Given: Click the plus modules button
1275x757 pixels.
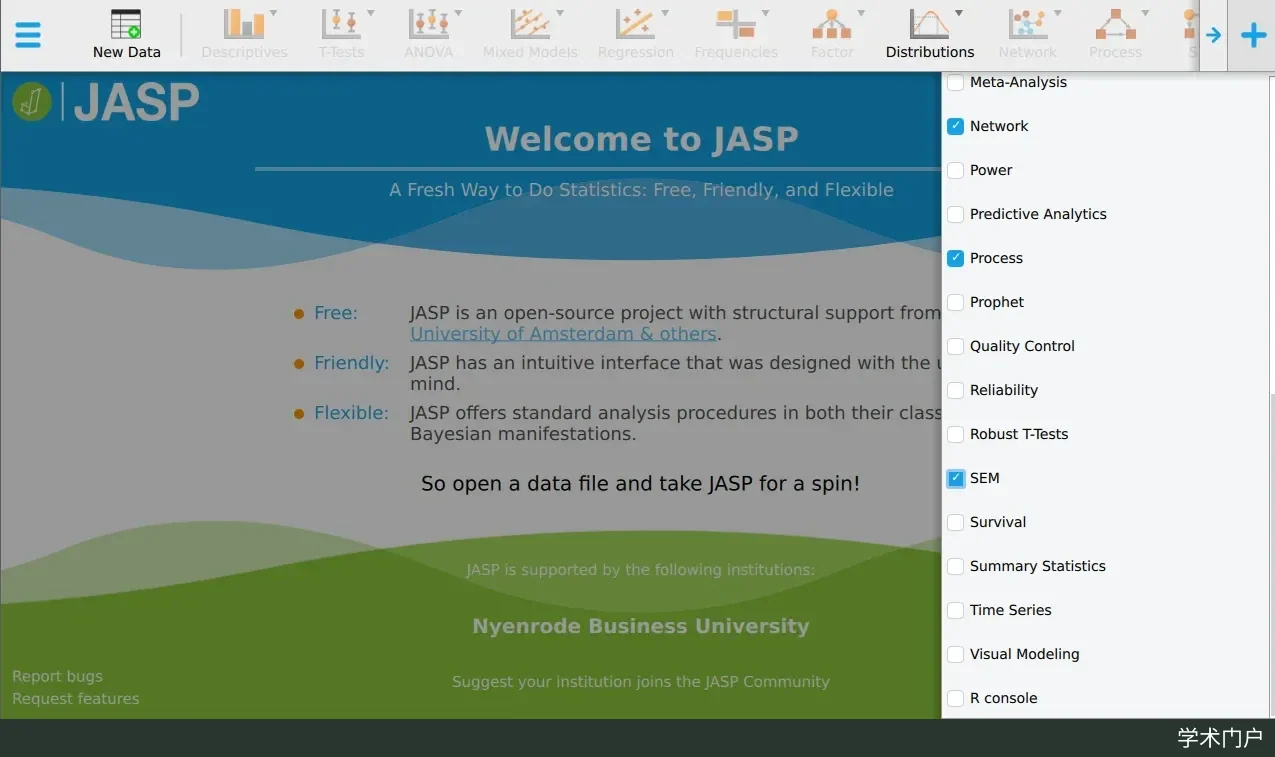Looking at the screenshot, I should tap(1253, 36).
